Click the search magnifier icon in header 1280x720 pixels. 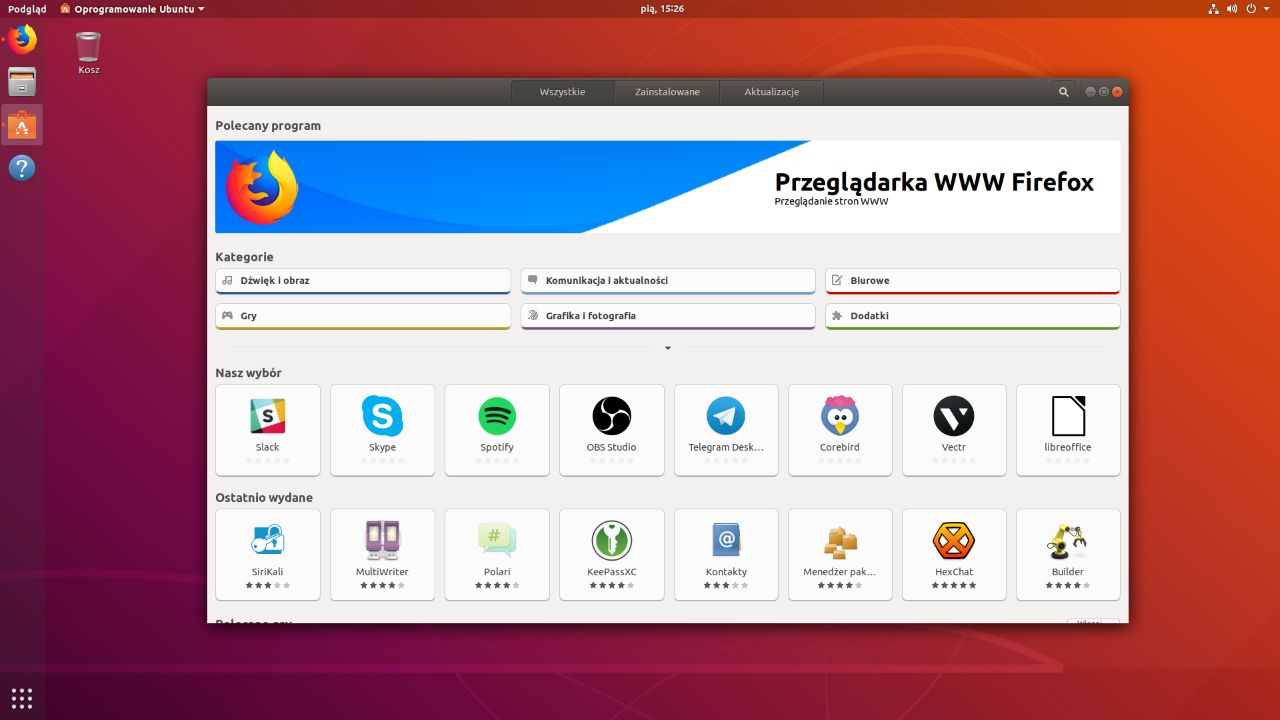pyautogui.click(x=1063, y=92)
